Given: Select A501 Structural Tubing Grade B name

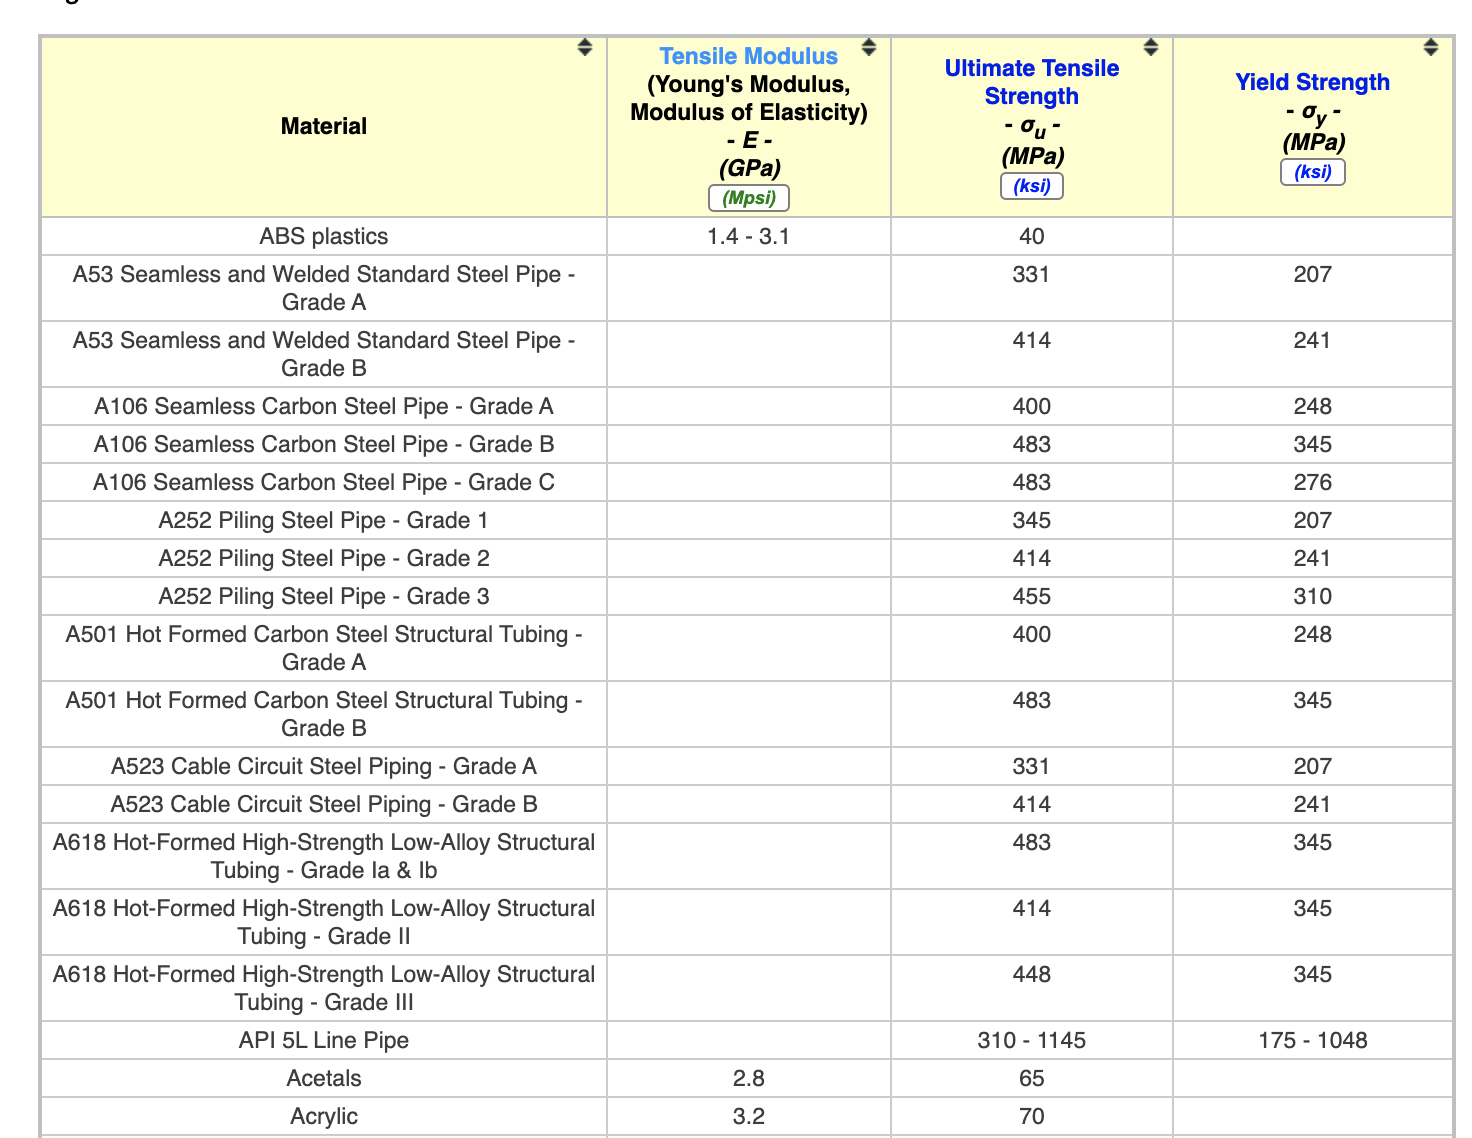Looking at the screenshot, I should 324,714.
